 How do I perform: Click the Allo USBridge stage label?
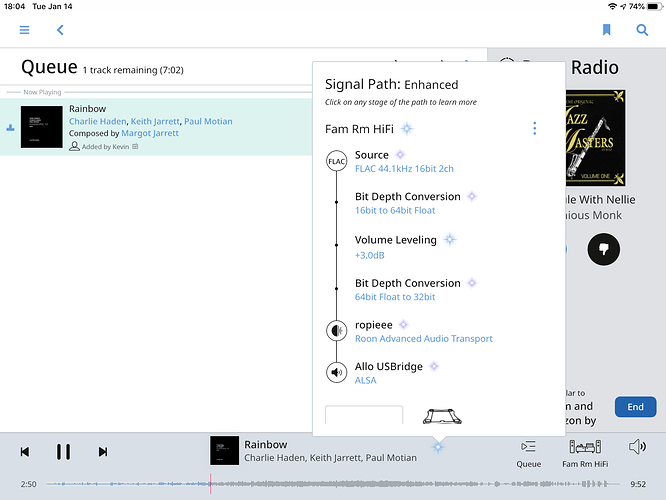(389, 366)
